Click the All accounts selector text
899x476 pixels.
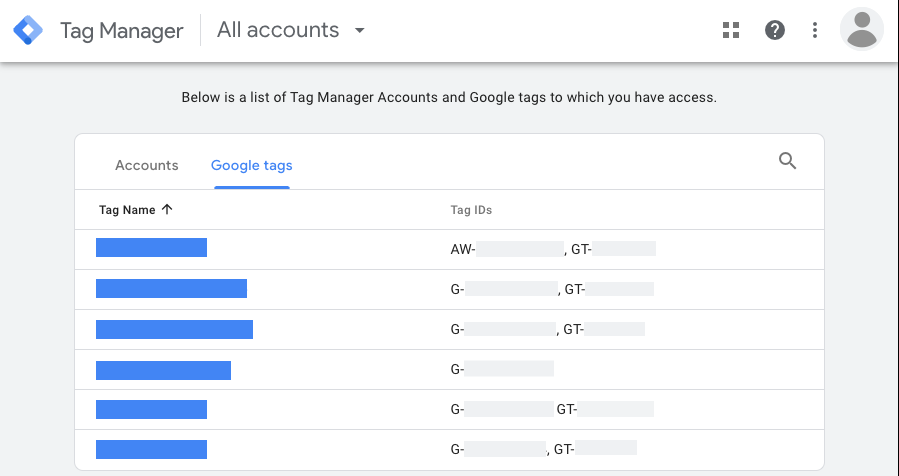[278, 30]
